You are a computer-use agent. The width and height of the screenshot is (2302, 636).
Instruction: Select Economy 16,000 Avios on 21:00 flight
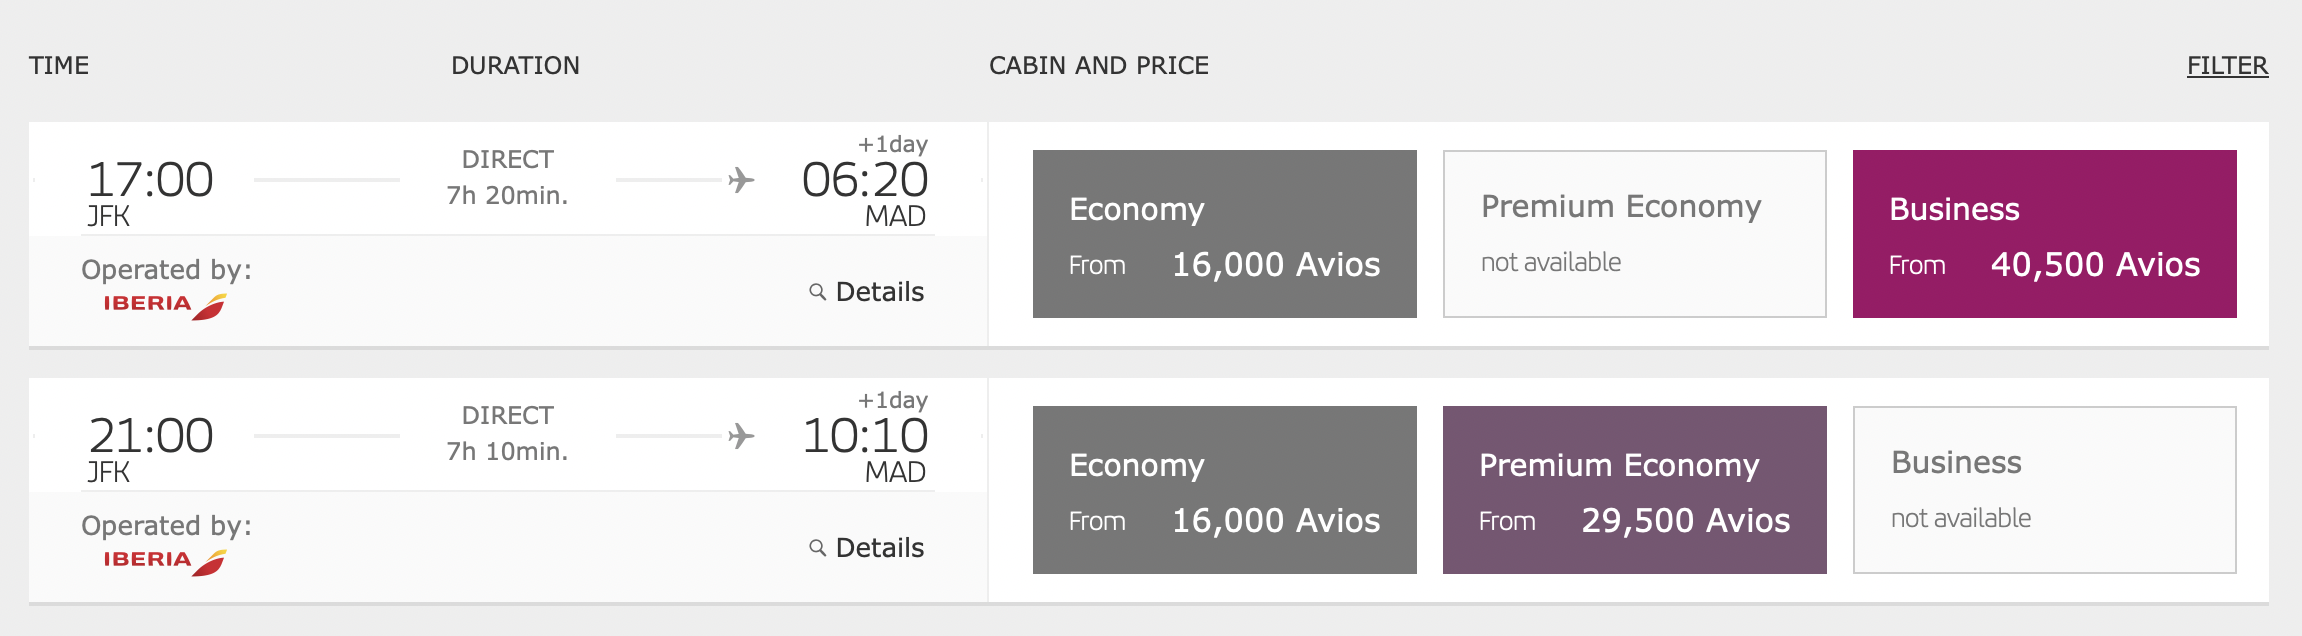pos(1224,490)
